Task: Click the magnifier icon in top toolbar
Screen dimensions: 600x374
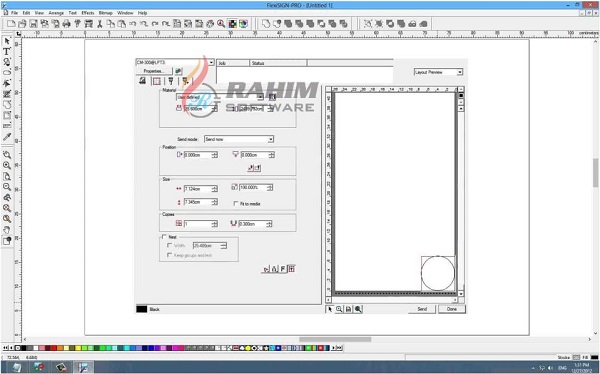Action: [221, 24]
